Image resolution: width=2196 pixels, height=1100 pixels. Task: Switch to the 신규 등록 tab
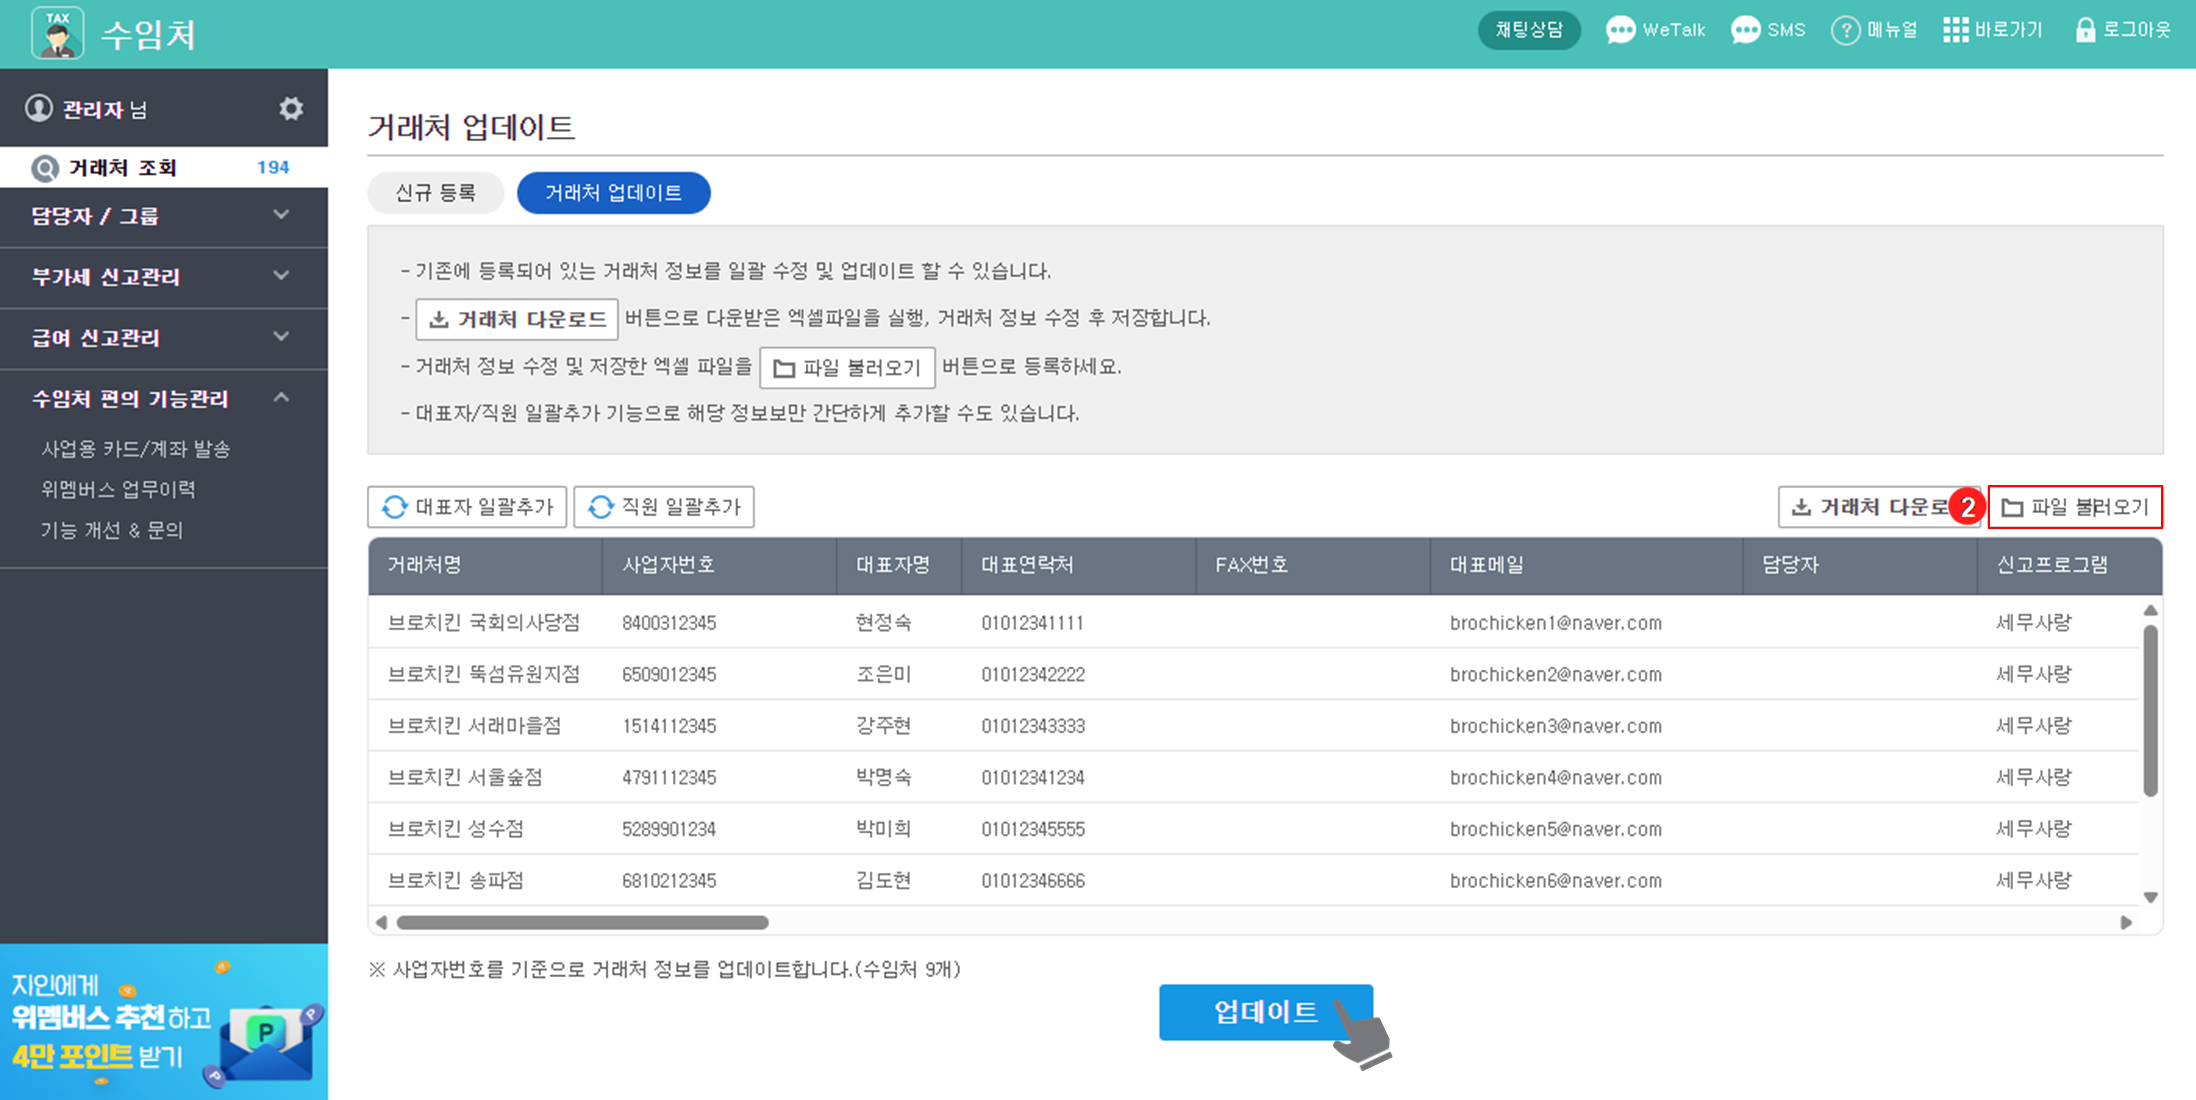click(x=435, y=193)
